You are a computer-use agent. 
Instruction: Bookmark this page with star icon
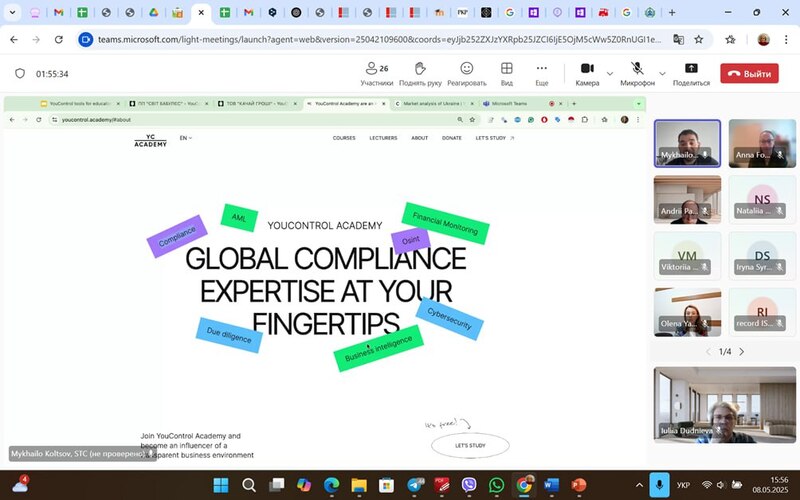698,39
